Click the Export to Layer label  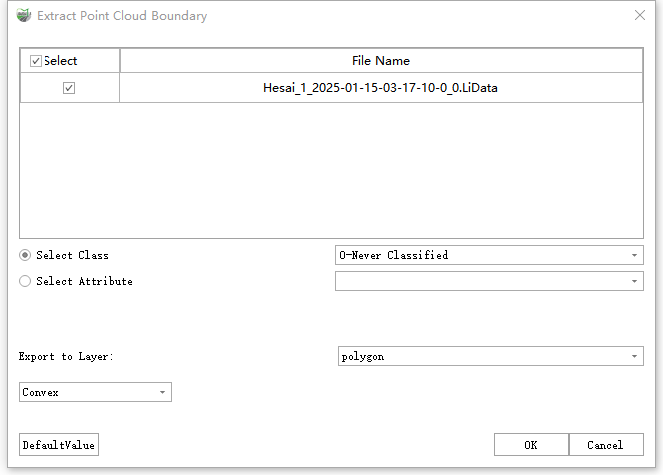(66, 356)
